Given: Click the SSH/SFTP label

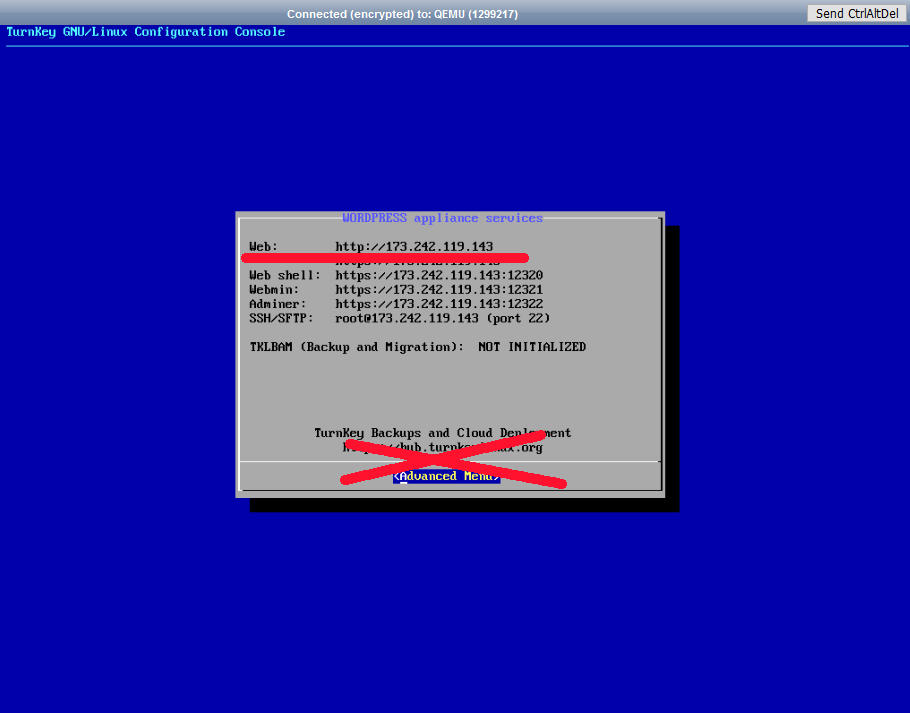Looking at the screenshot, I should (281, 318).
